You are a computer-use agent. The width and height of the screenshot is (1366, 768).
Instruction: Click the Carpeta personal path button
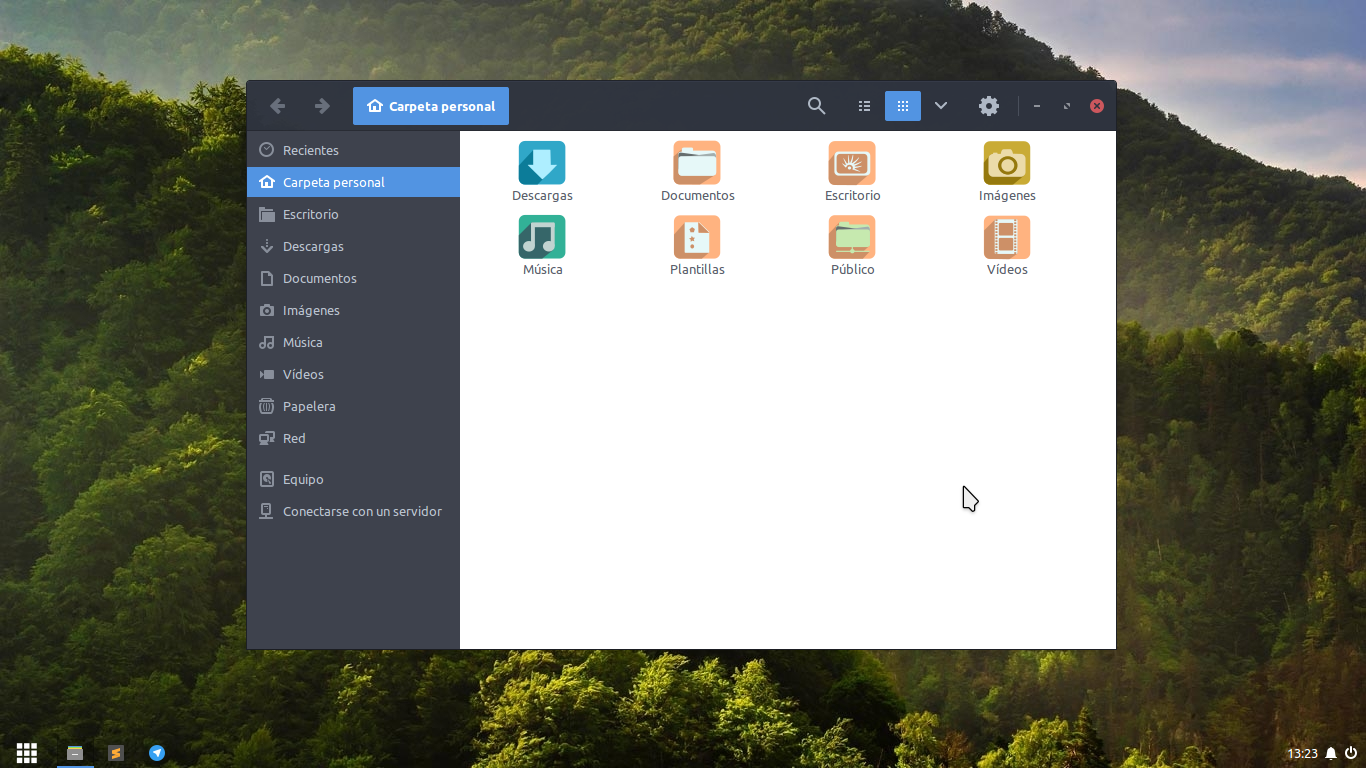(x=431, y=106)
